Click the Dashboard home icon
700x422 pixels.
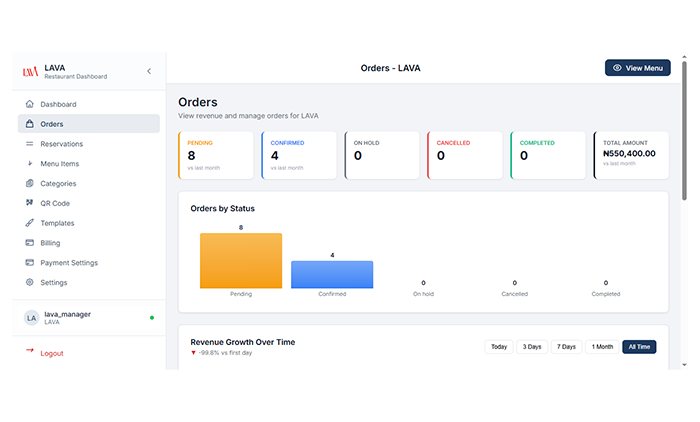29,104
